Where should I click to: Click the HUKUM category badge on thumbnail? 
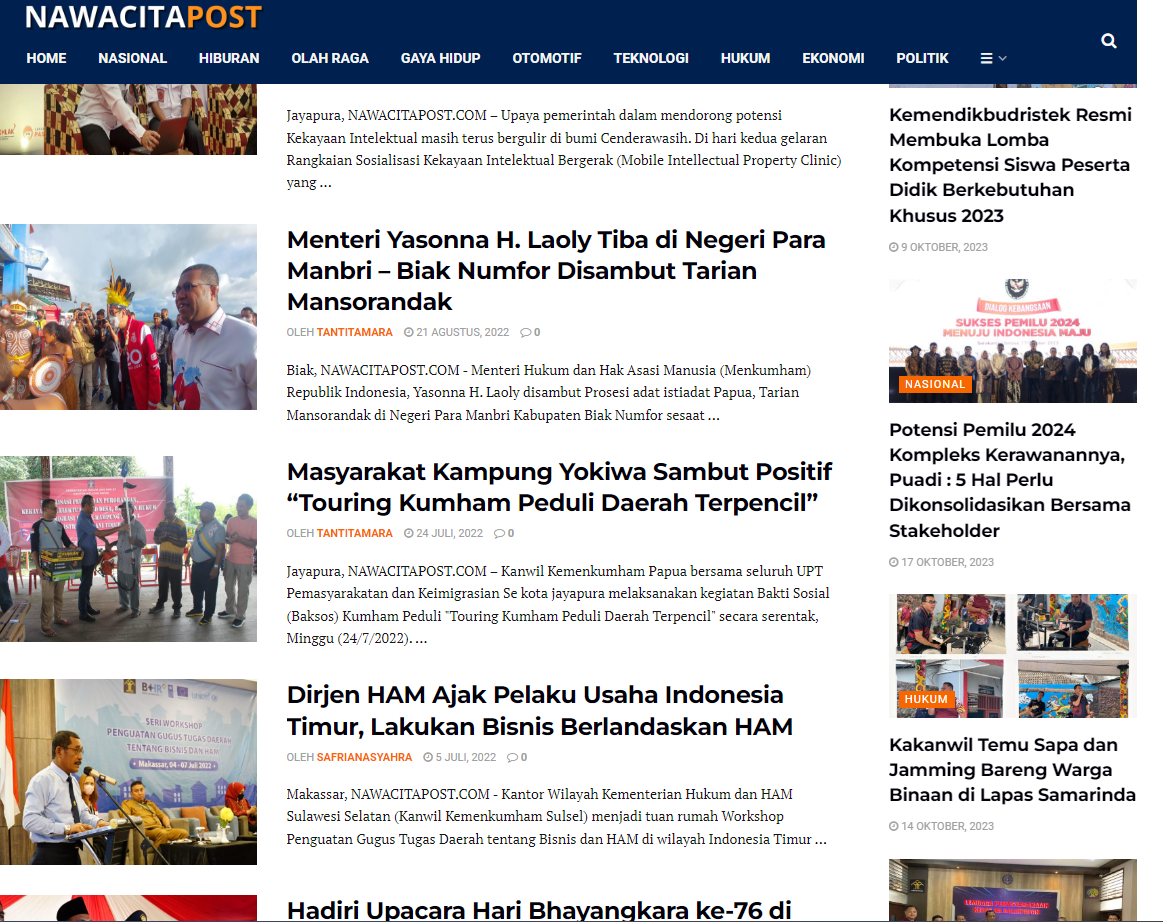tap(925, 699)
